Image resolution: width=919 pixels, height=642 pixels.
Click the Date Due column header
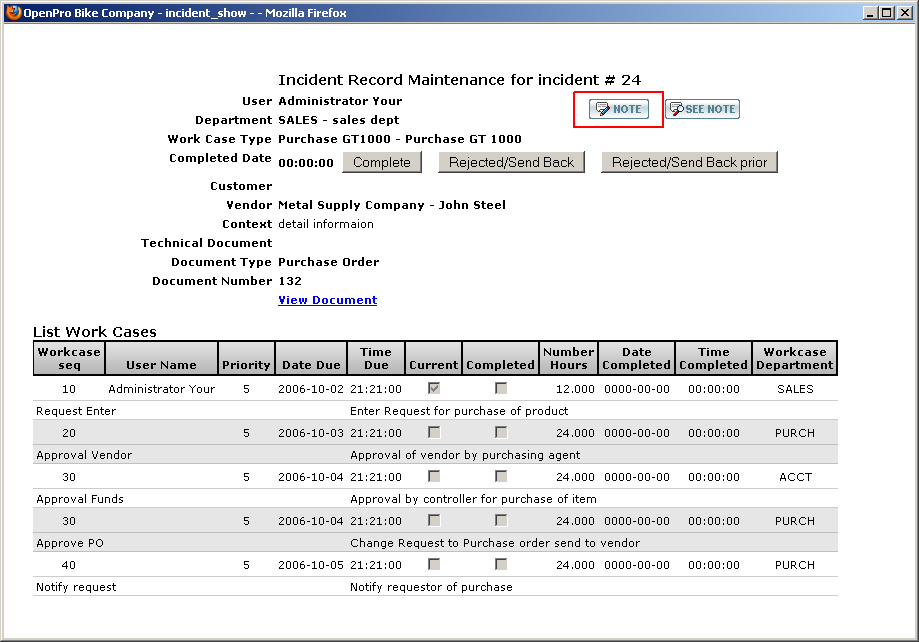[x=311, y=365]
